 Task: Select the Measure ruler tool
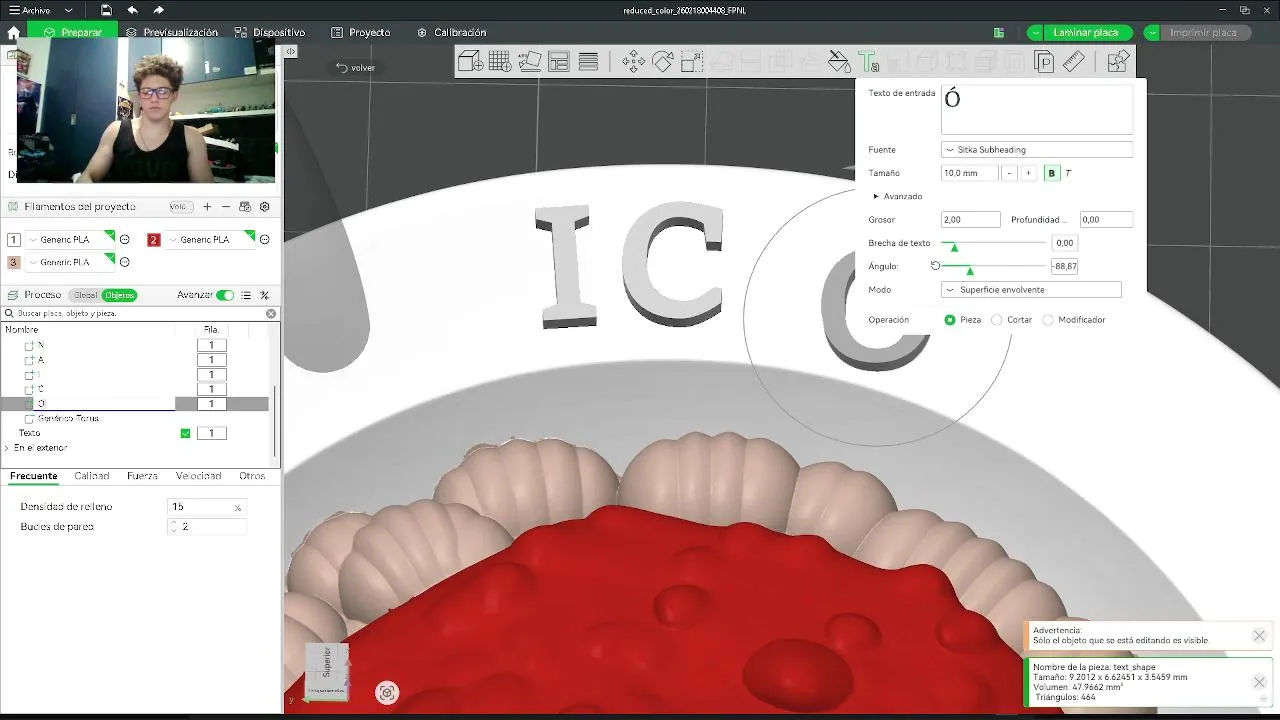click(x=1073, y=62)
